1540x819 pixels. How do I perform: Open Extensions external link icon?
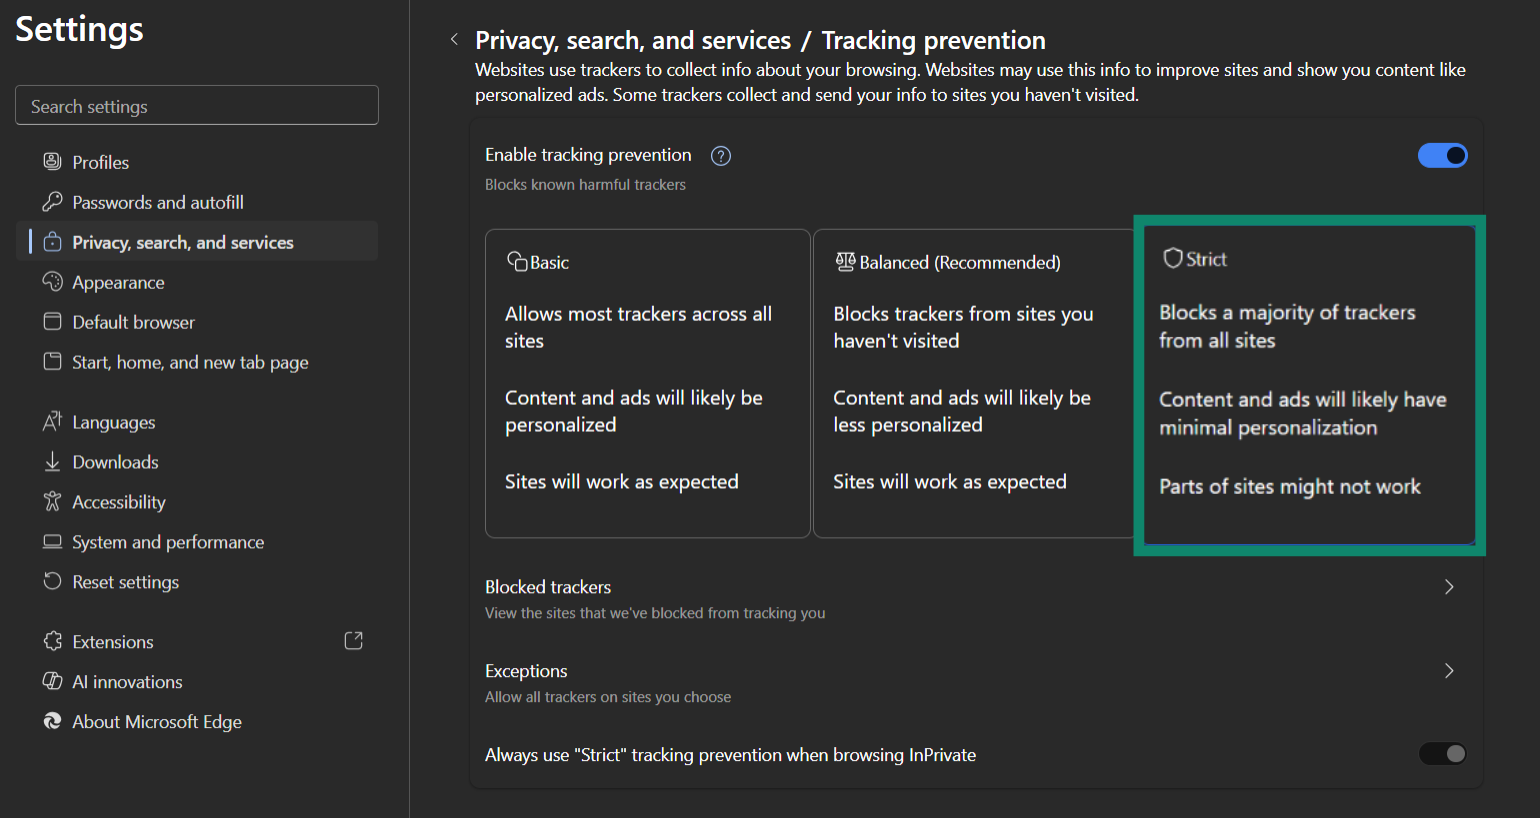tap(353, 641)
